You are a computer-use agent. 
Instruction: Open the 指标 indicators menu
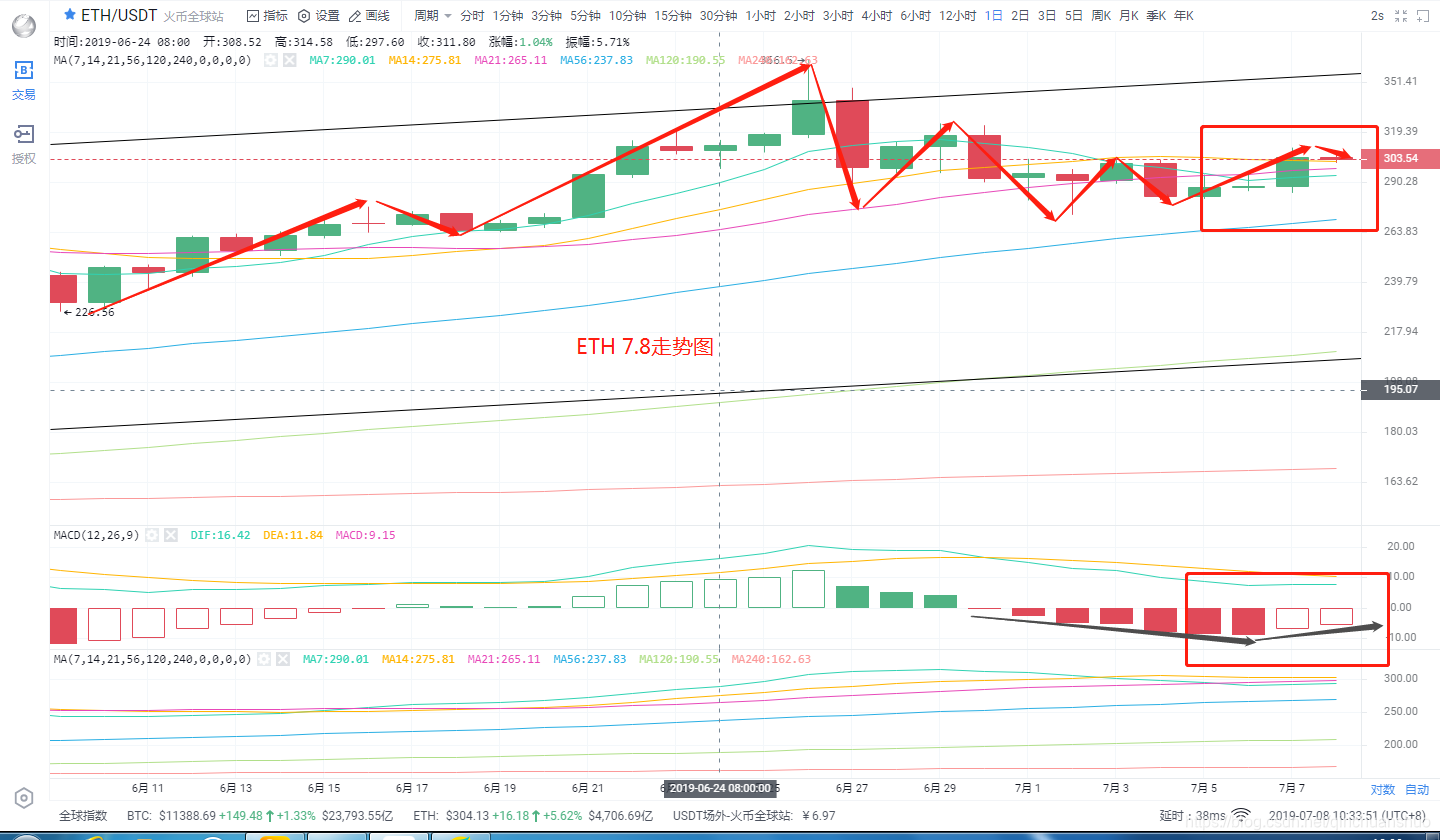click(x=267, y=16)
